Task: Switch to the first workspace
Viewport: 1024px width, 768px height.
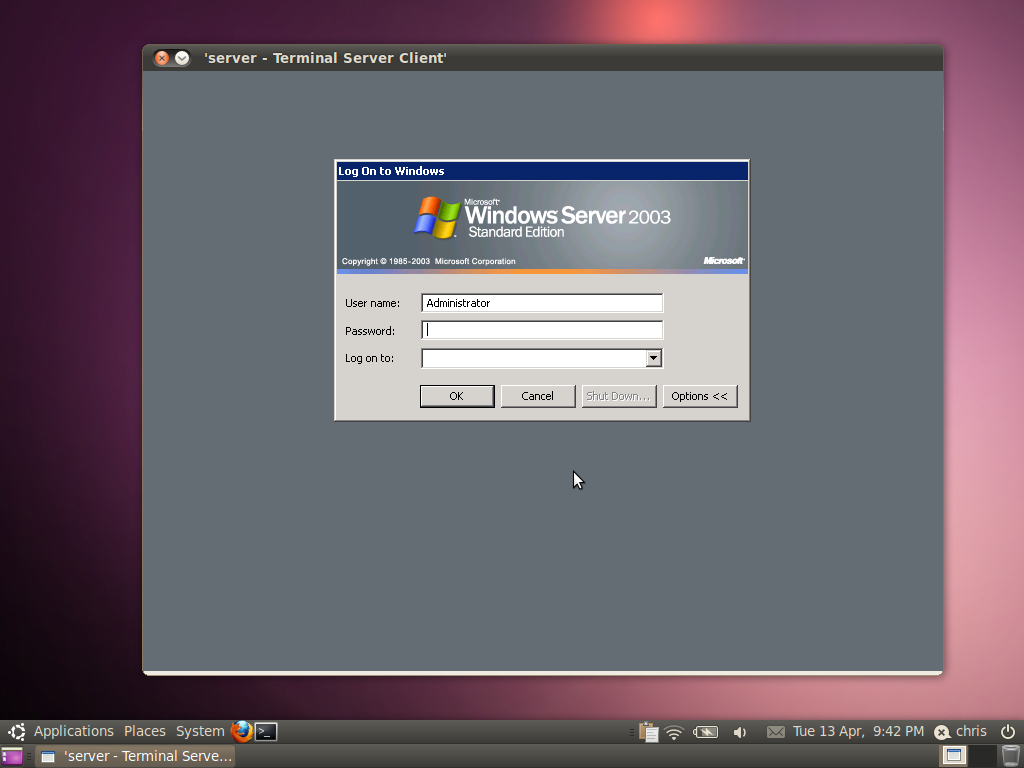Action: 954,756
